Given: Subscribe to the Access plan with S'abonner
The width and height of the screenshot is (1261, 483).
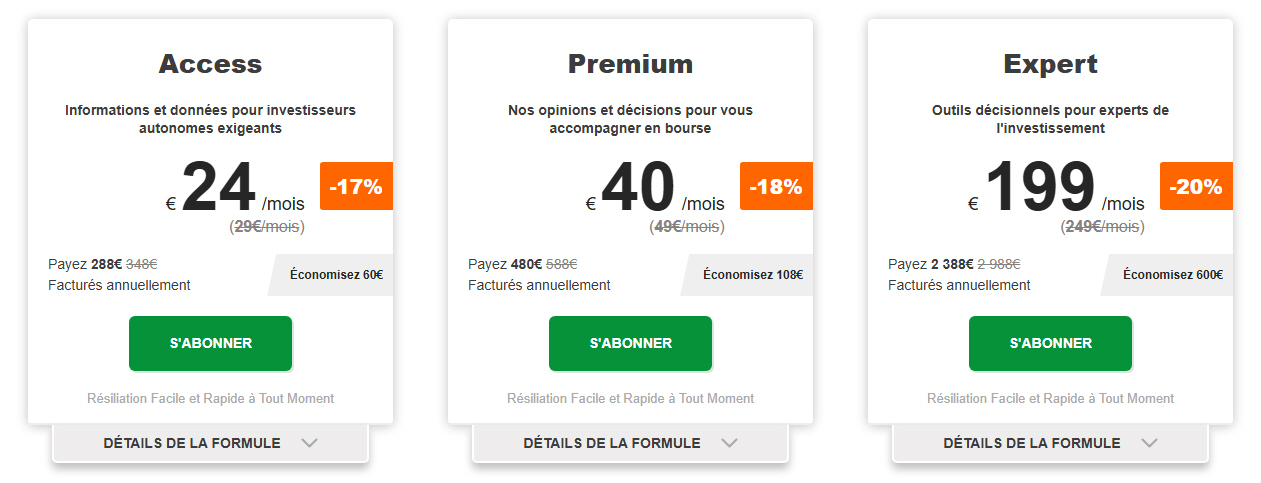Looking at the screenshot, I should [x=210, y=343].
